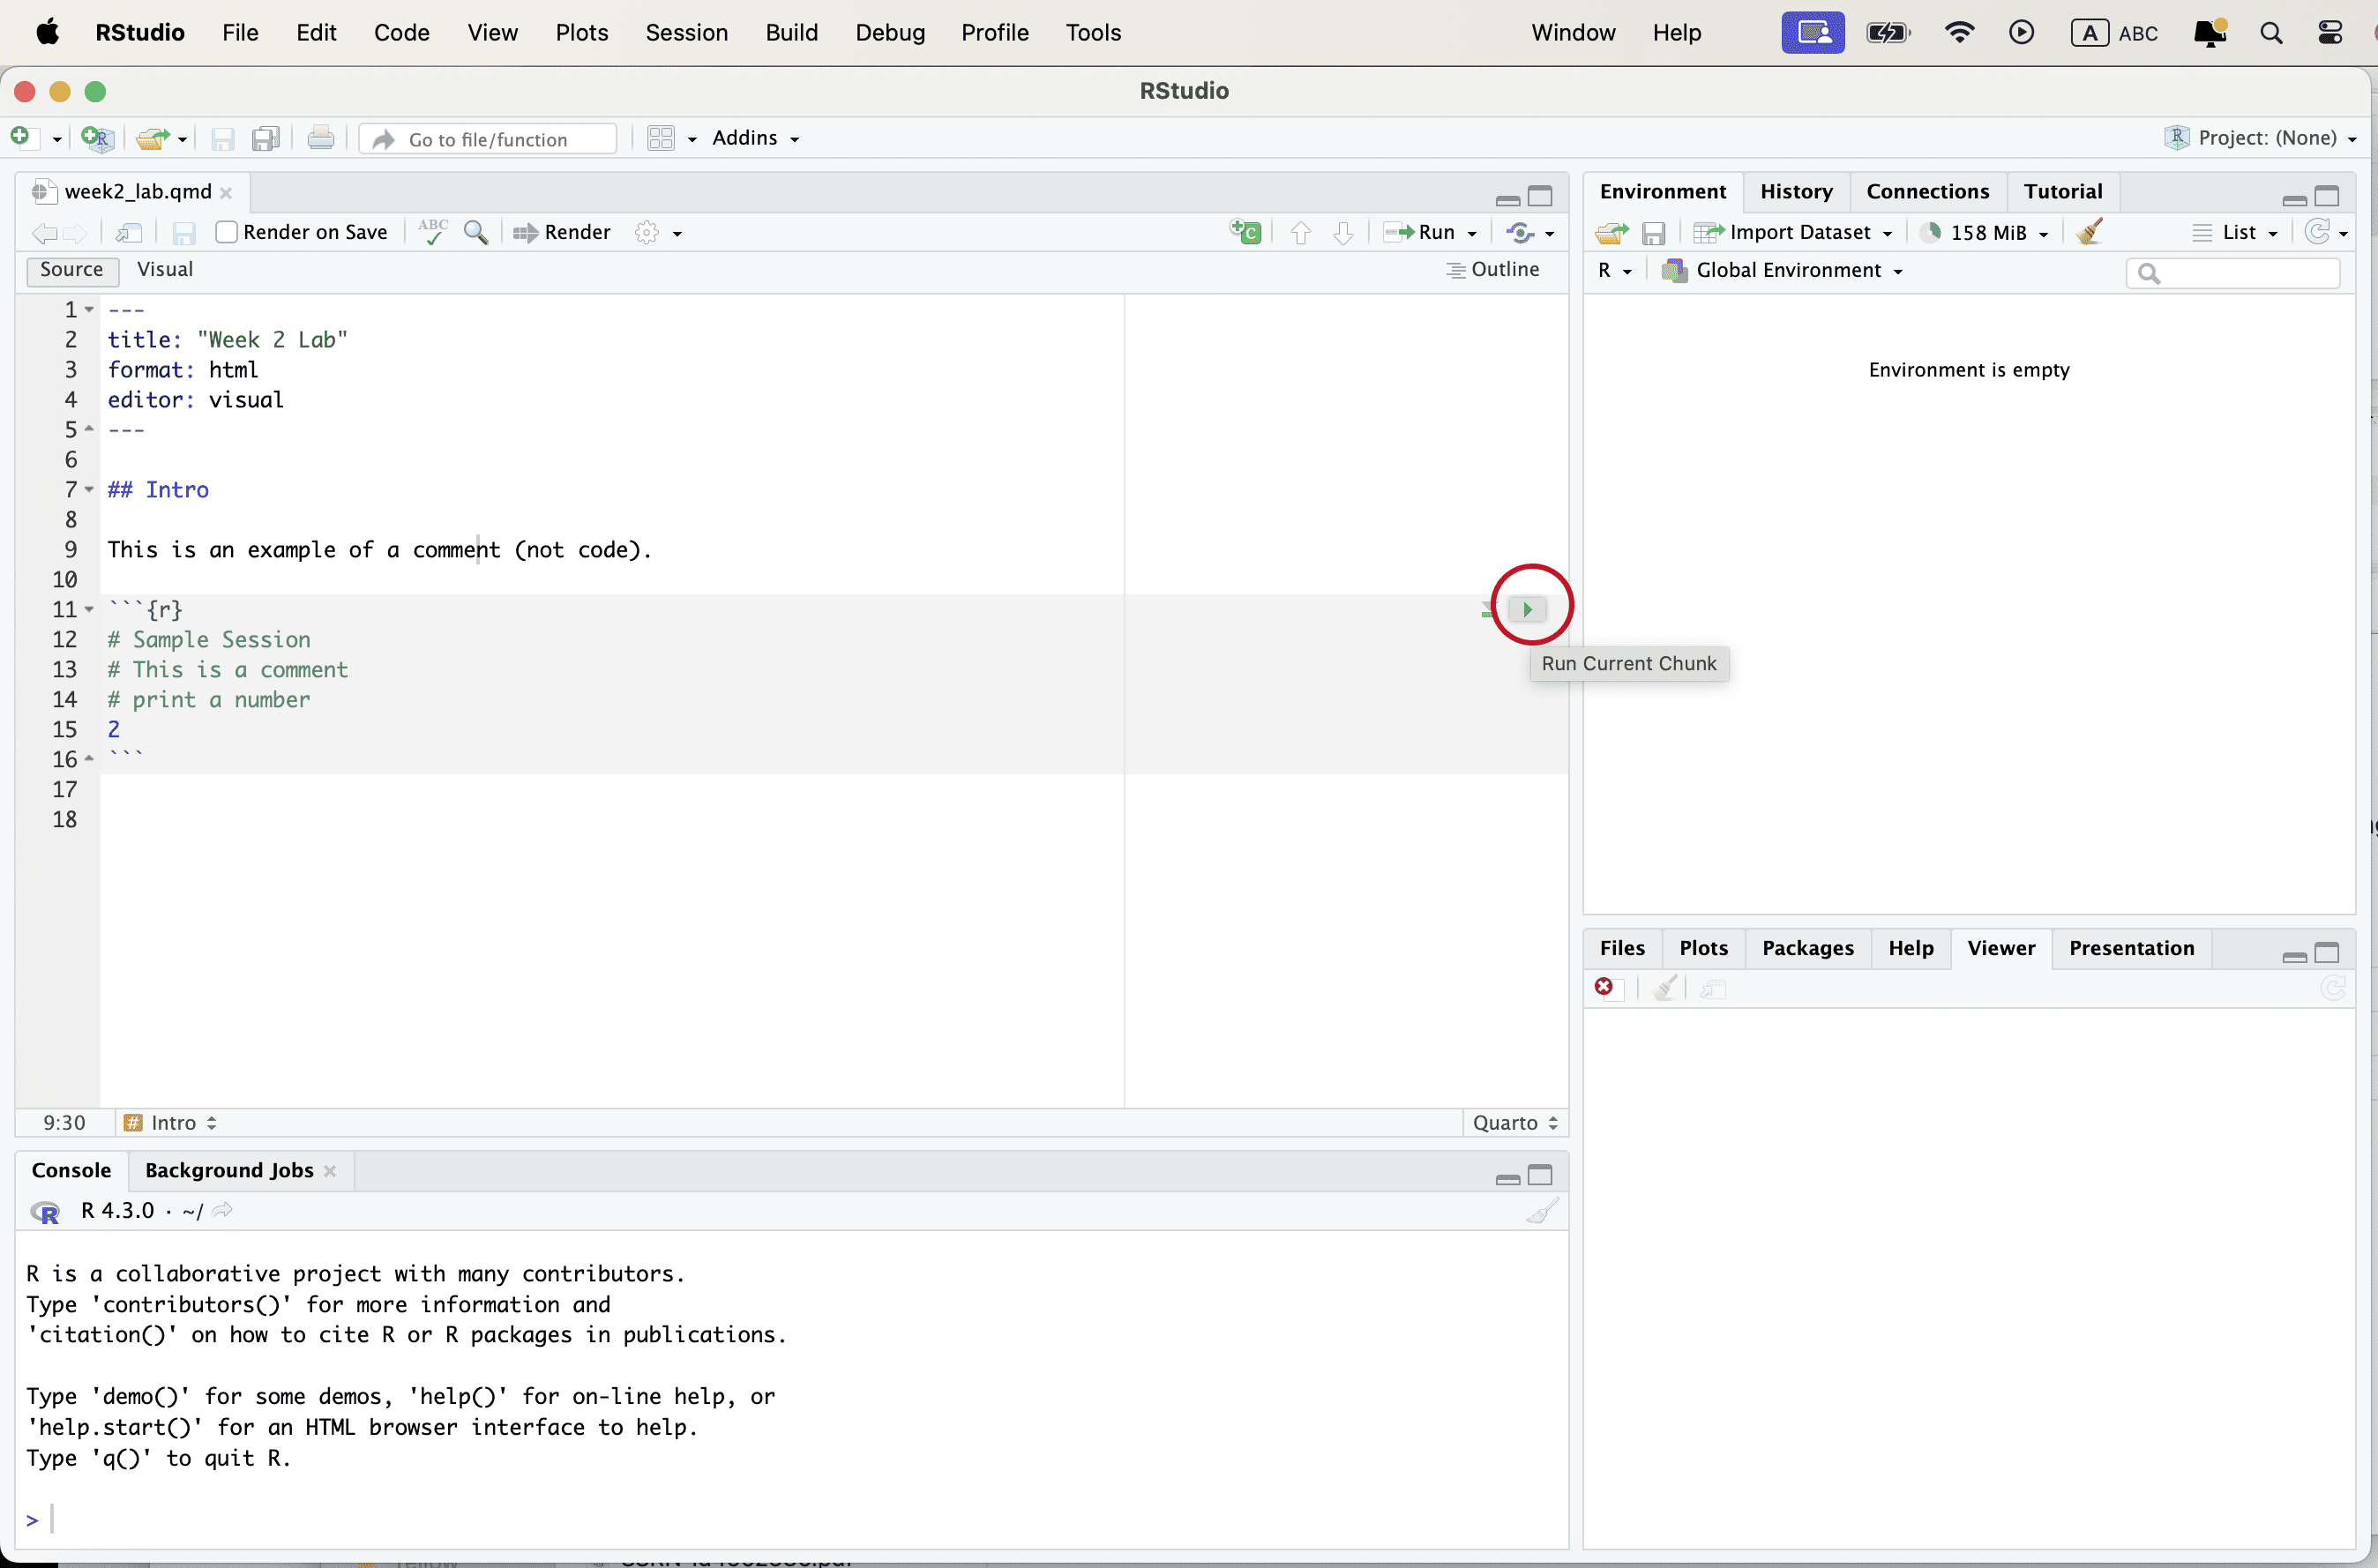2378x1568 pixels.
Task: Switch editor to Visual mode
Action: 165,269
